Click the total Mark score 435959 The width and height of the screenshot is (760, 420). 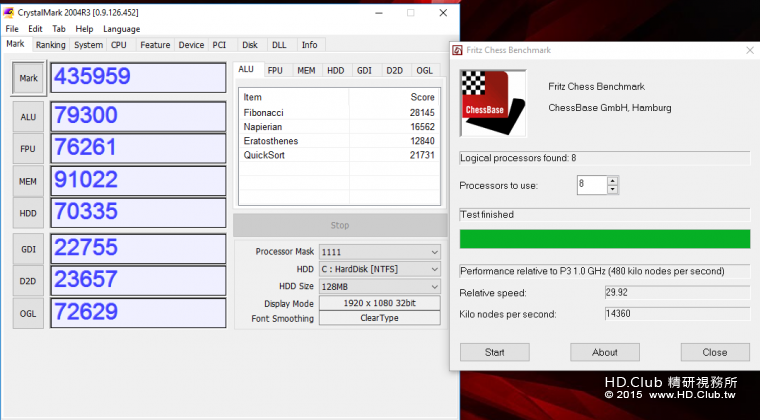click(138, 78)
